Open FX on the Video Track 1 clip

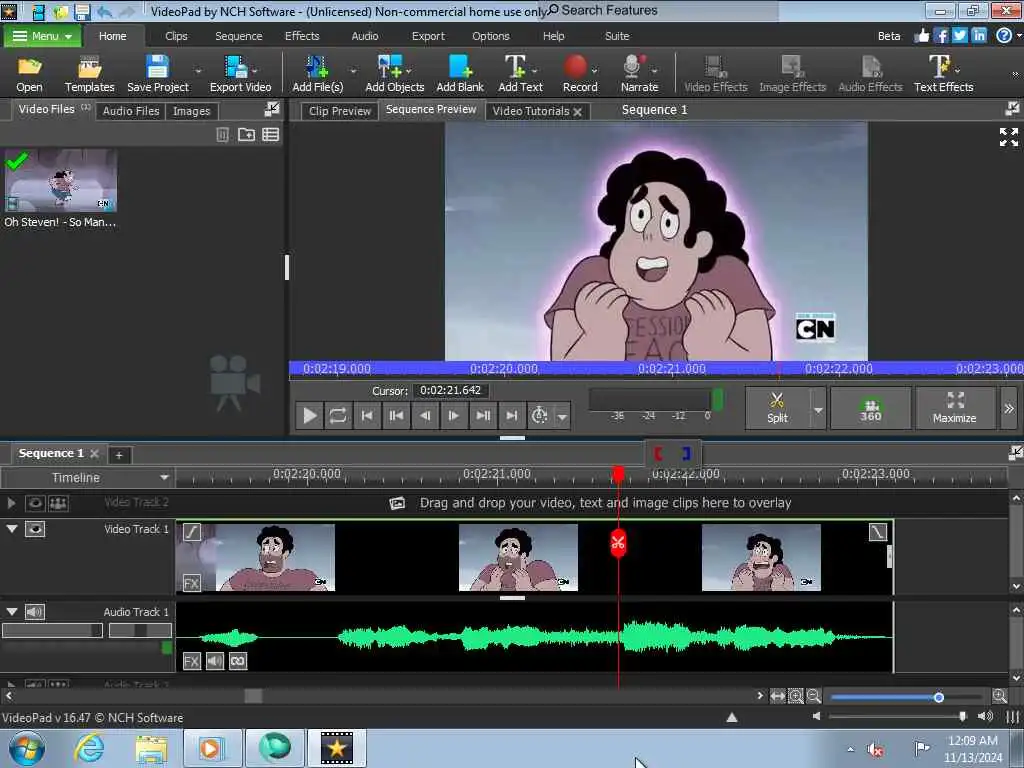coord(191,583)
